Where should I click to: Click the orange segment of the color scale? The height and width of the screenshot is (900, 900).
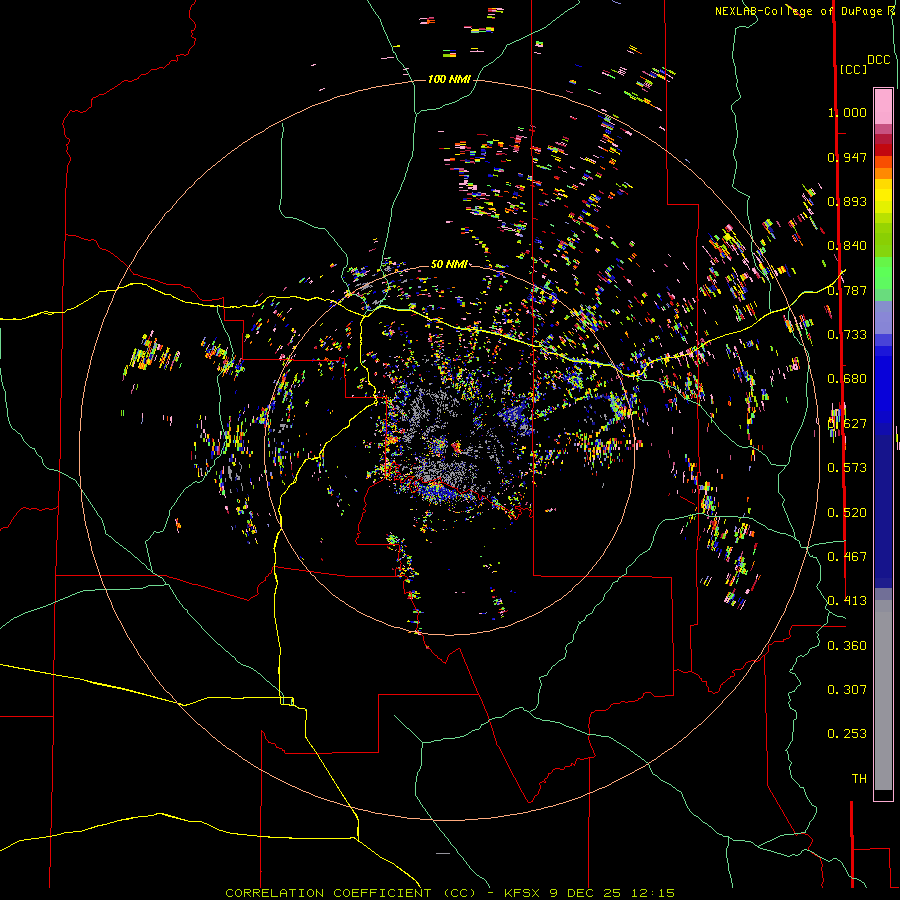coord(883,173)
